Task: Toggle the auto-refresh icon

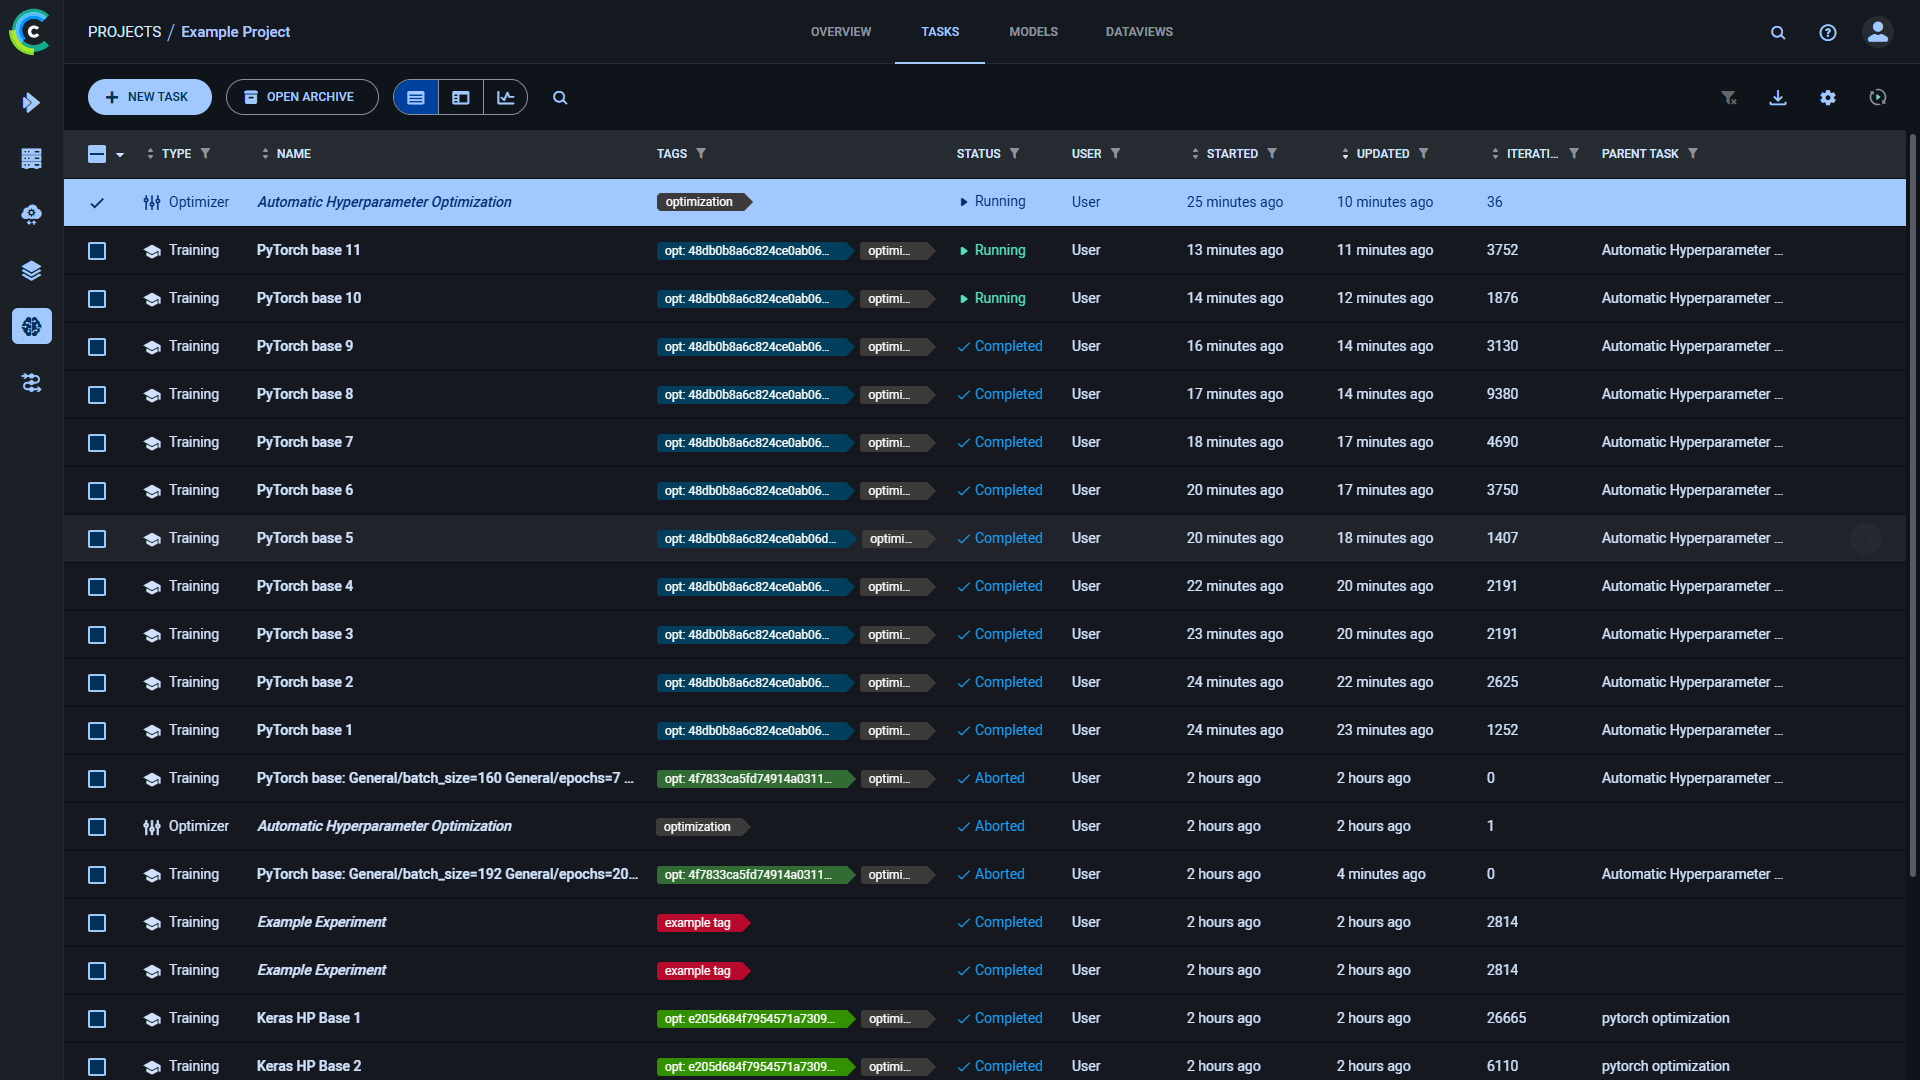Action: point(1878,97)
